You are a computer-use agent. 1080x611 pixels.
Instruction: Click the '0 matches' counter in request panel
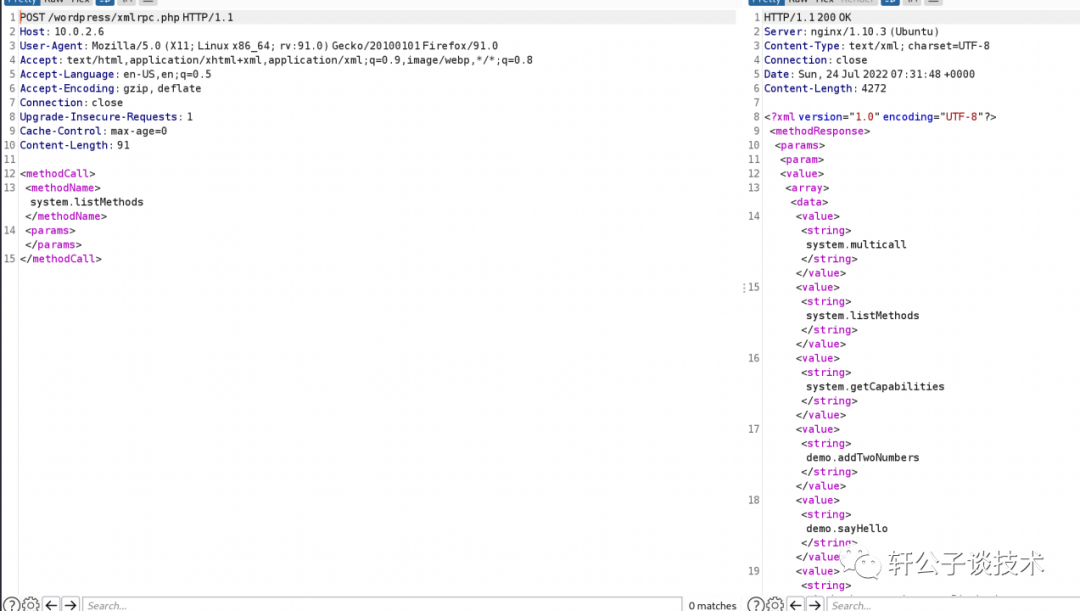tap(712, 605)
